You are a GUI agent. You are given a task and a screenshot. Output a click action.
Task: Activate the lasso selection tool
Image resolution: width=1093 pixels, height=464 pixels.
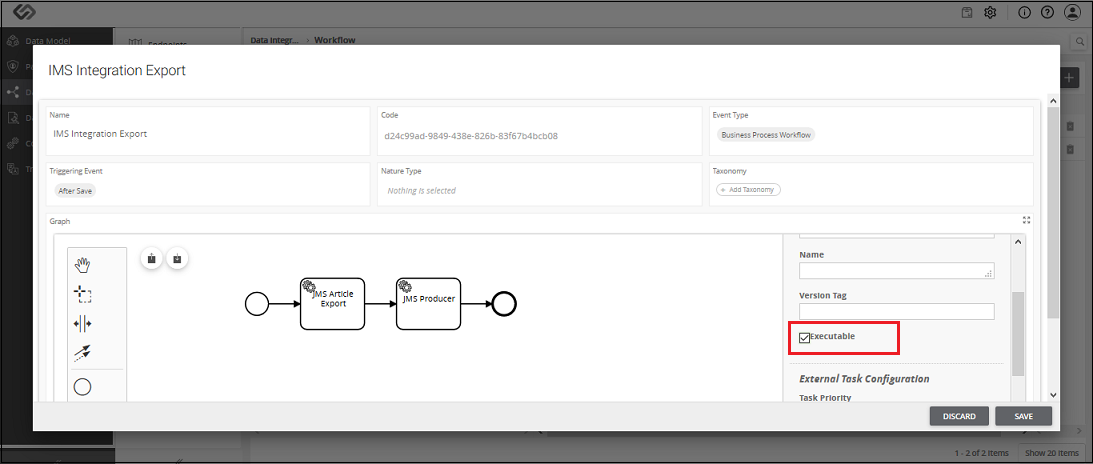(x=83, y=295)
